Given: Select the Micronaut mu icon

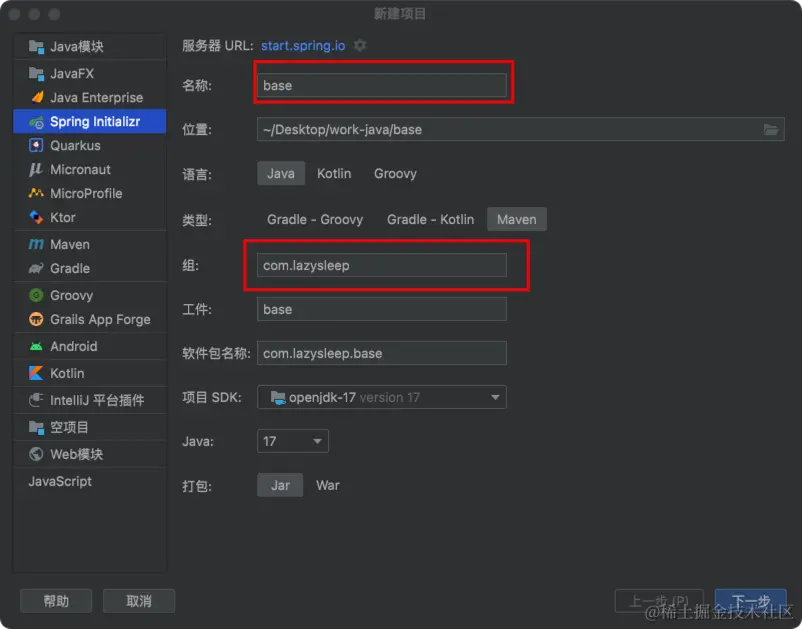Looking at the screenshot, I should click(36, 169).
